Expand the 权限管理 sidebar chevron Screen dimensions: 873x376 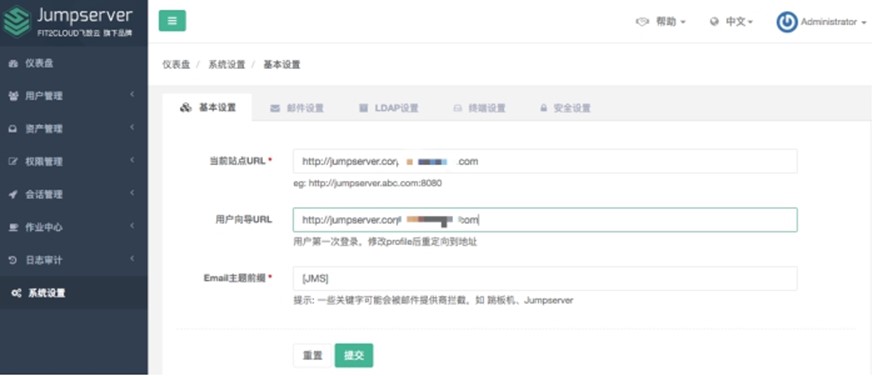(132, 161)
